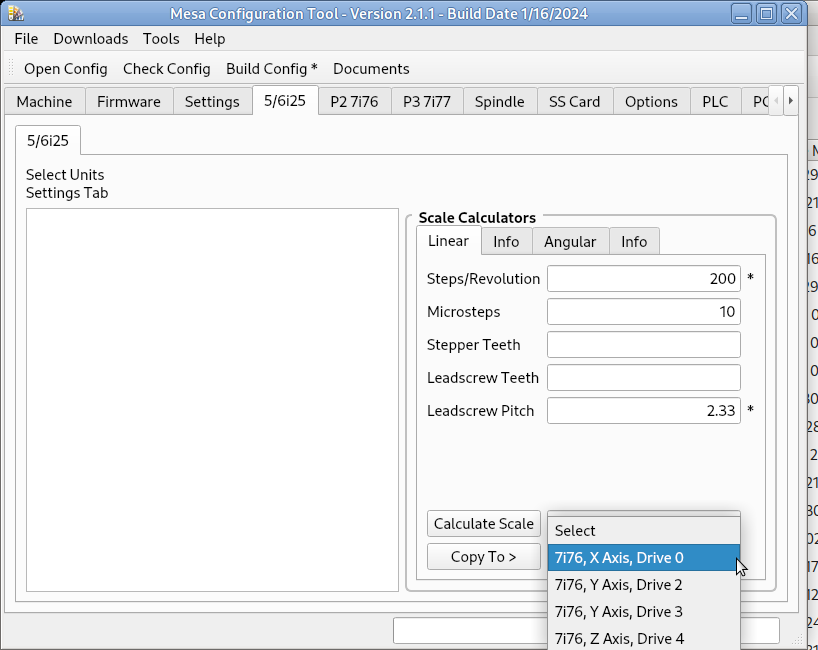Click the Leadscrew Pitch input field
Viewport: 818px width, 650px height.
pyautogui.click(x=644, y=411)
